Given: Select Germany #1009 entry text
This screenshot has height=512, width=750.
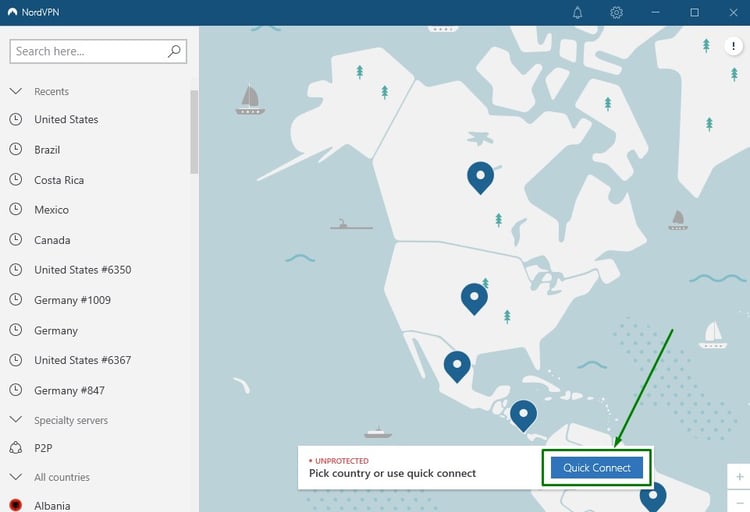Looking at the screenshot, I should (72, 300).
